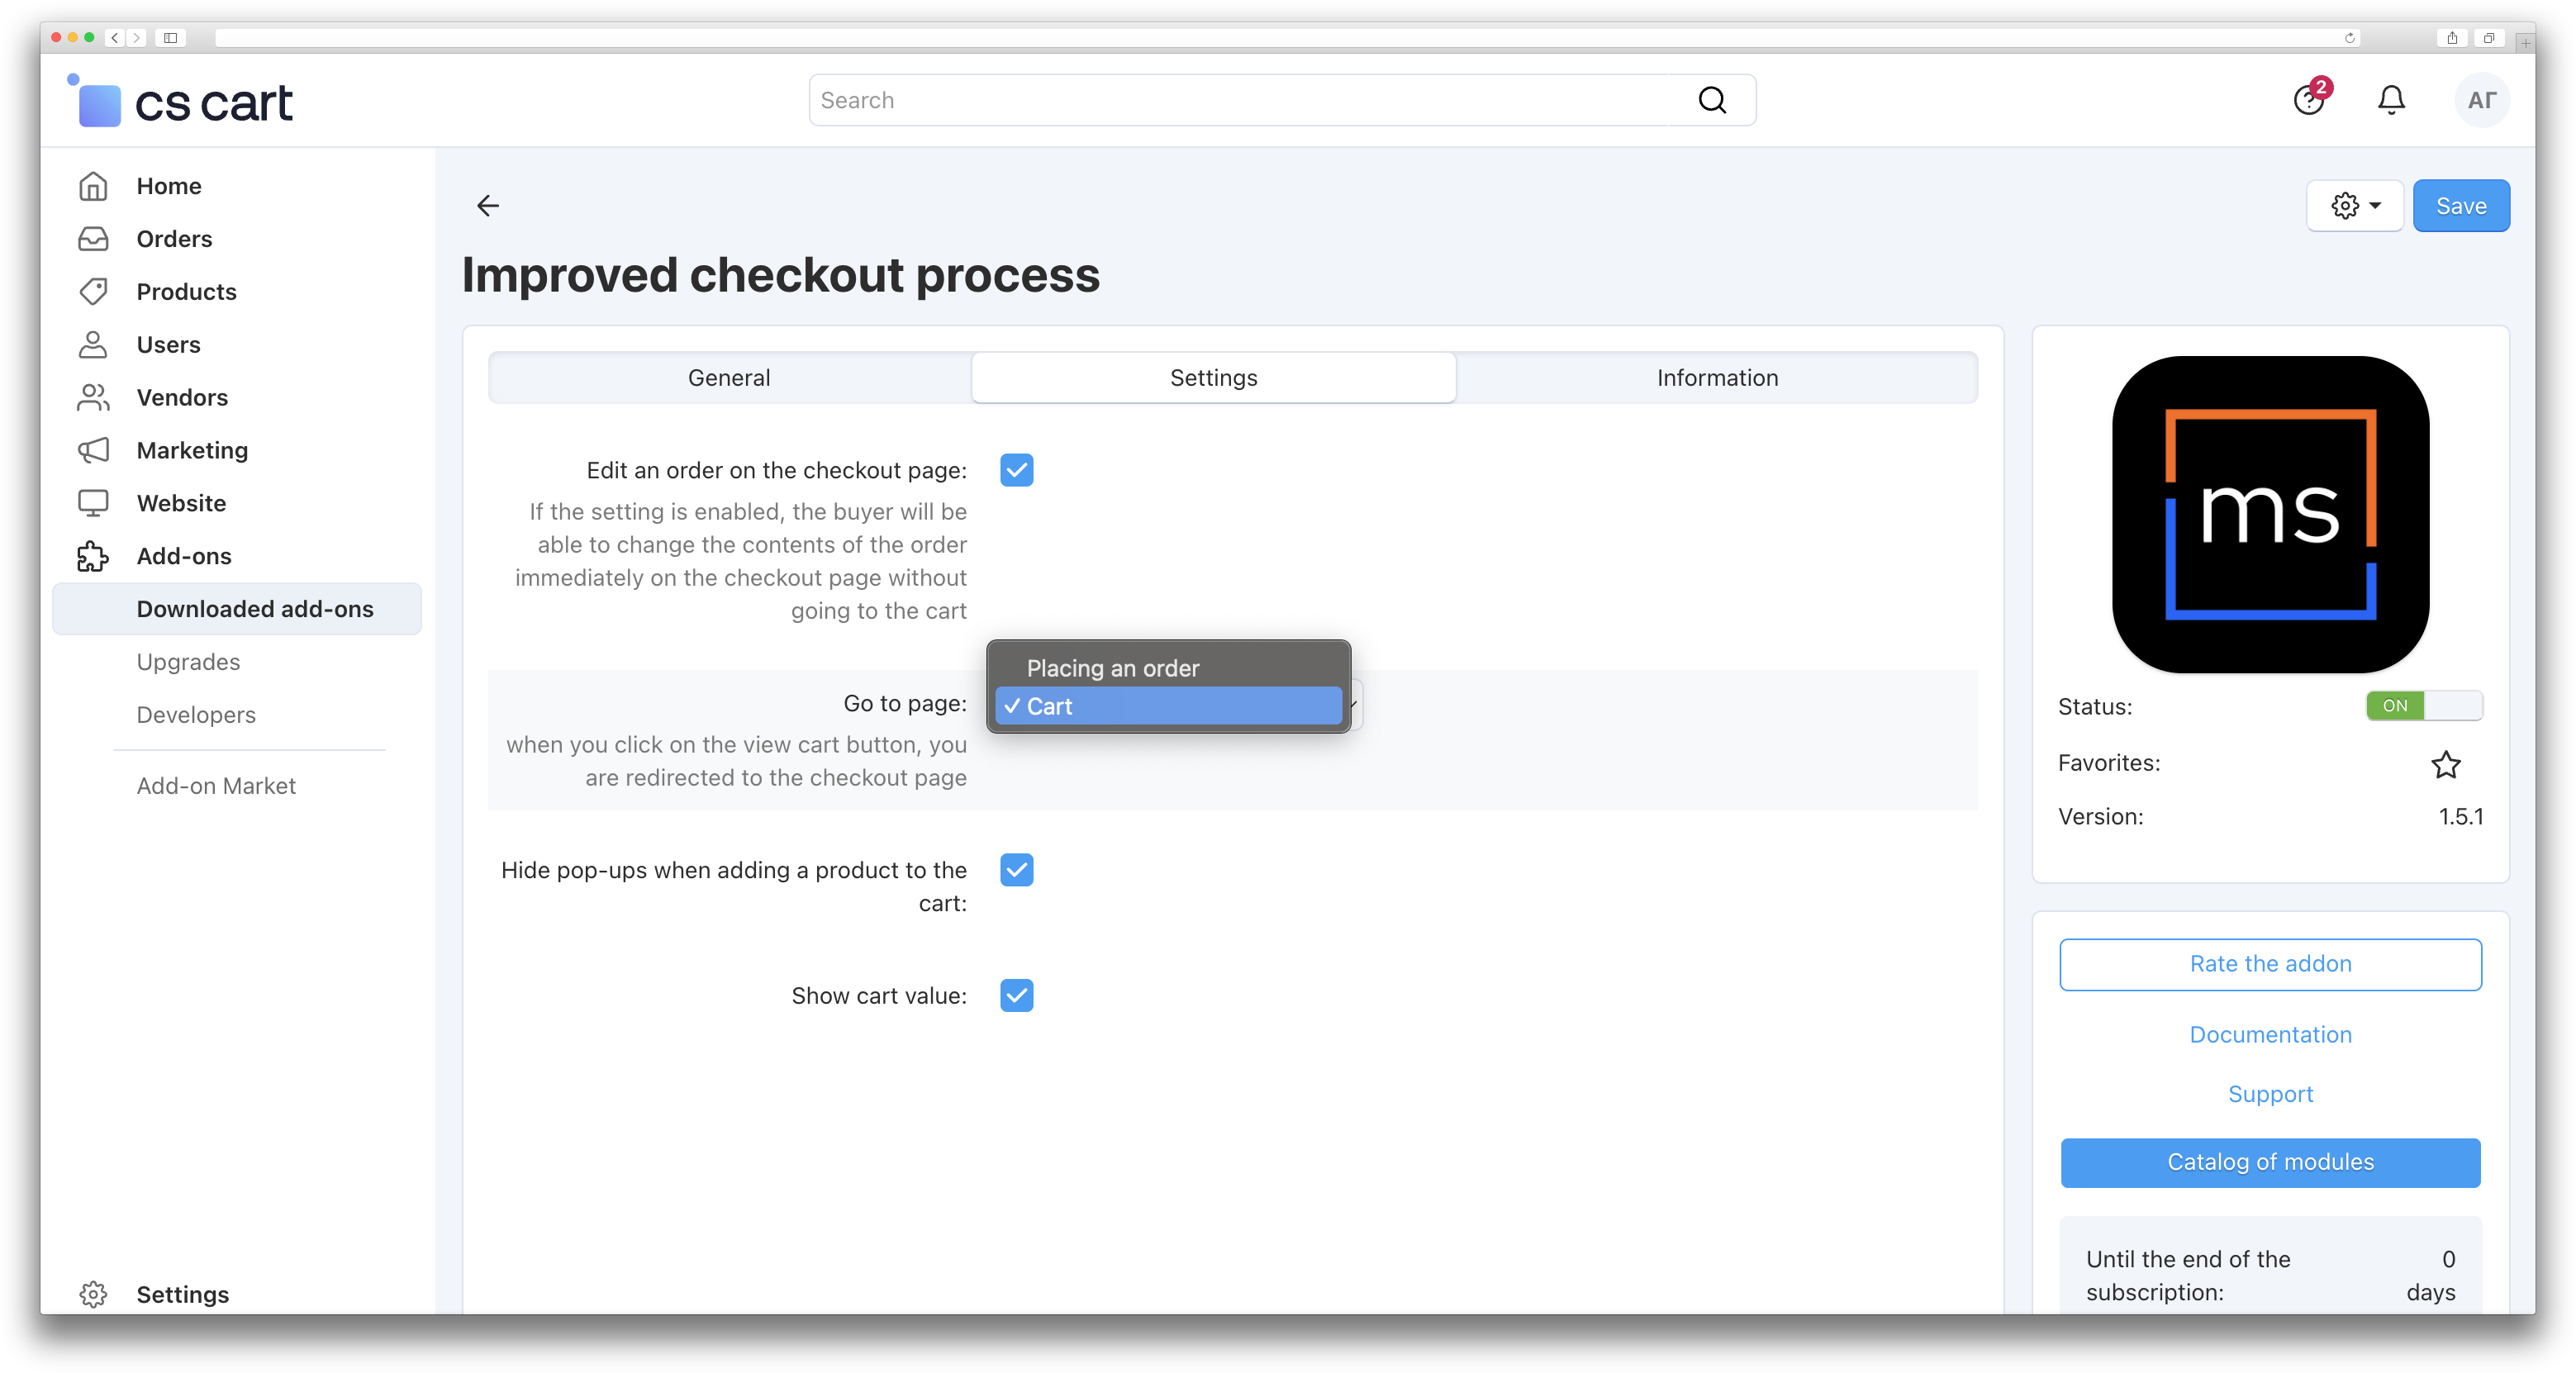The width and height of the screenshot is (2576, 1373).
Task: Open the Documentation link
Action: (x=2270, y=1035)
